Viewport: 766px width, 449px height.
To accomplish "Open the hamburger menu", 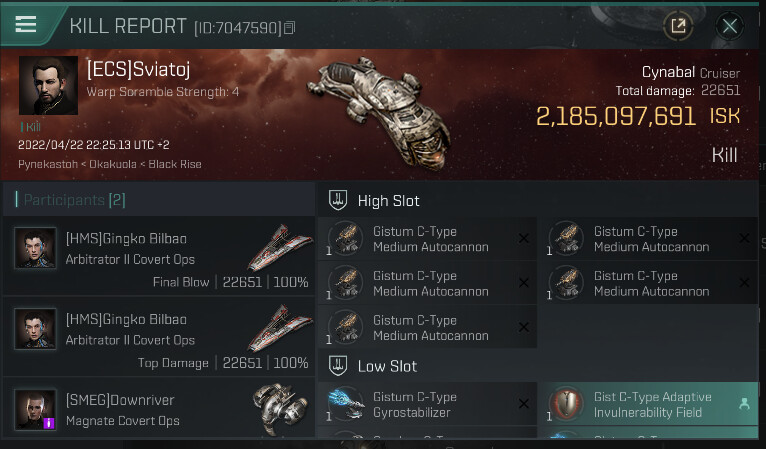I will 26,26.
